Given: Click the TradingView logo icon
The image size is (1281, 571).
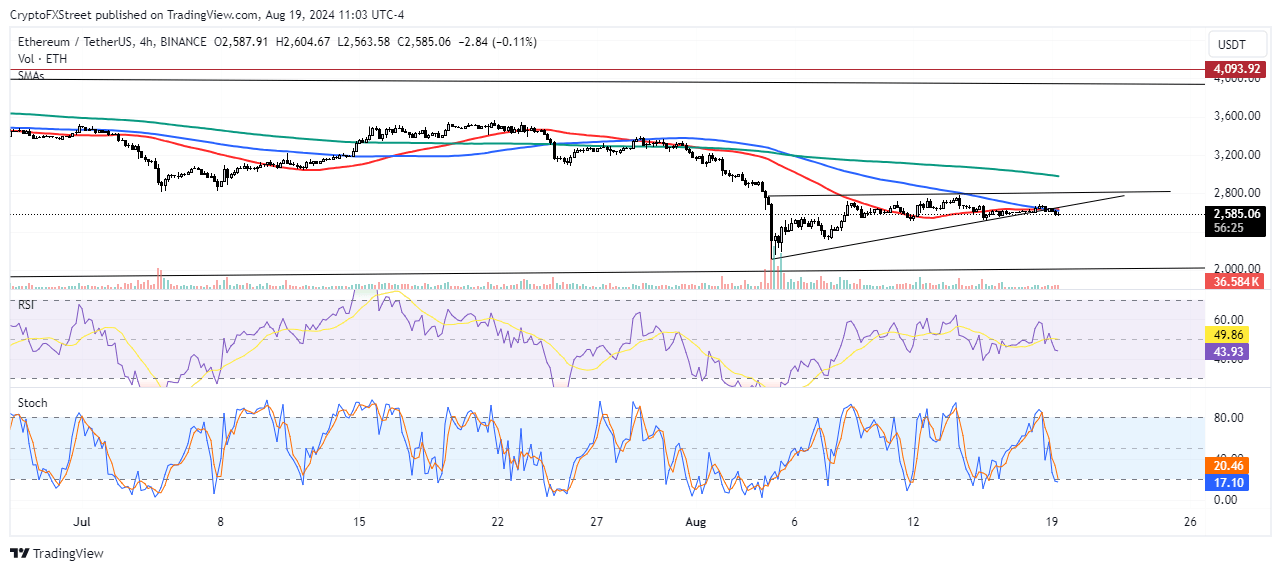Looking at the screenshot, I should coord(19,553).
